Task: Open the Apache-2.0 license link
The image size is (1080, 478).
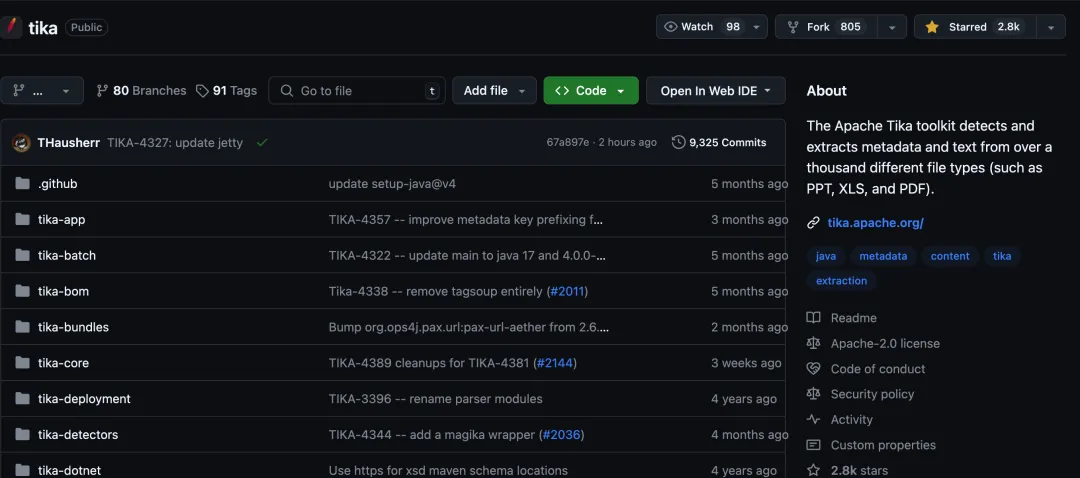Action: 885,343
